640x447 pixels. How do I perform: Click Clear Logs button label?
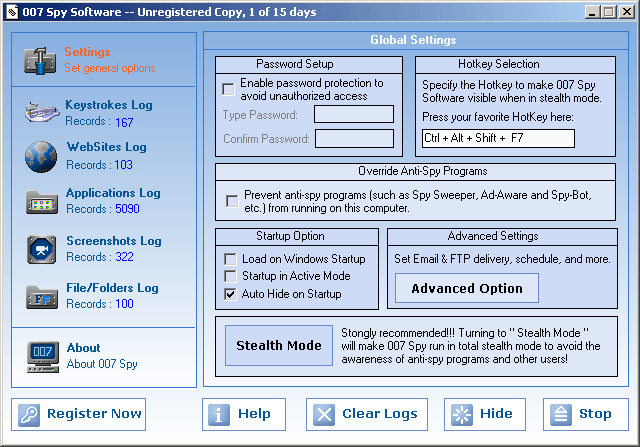(x=380, y=414)
